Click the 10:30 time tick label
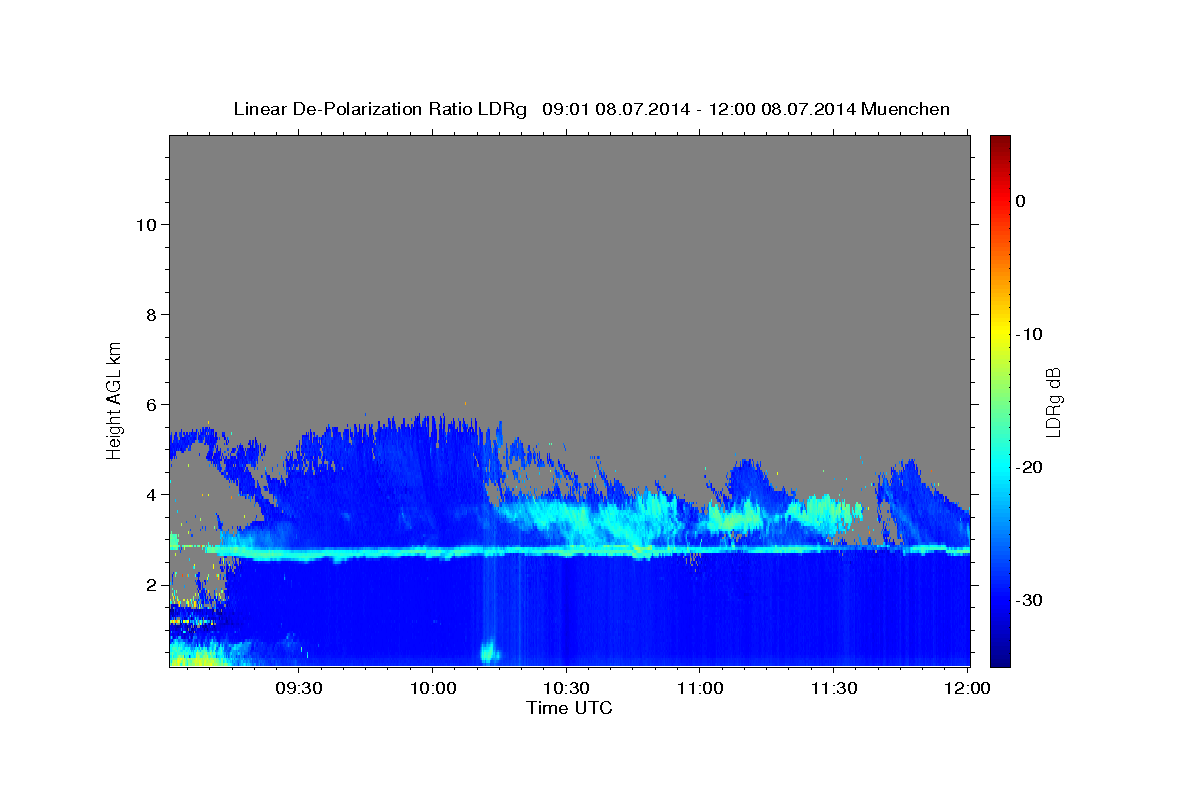 pos(566,689)
